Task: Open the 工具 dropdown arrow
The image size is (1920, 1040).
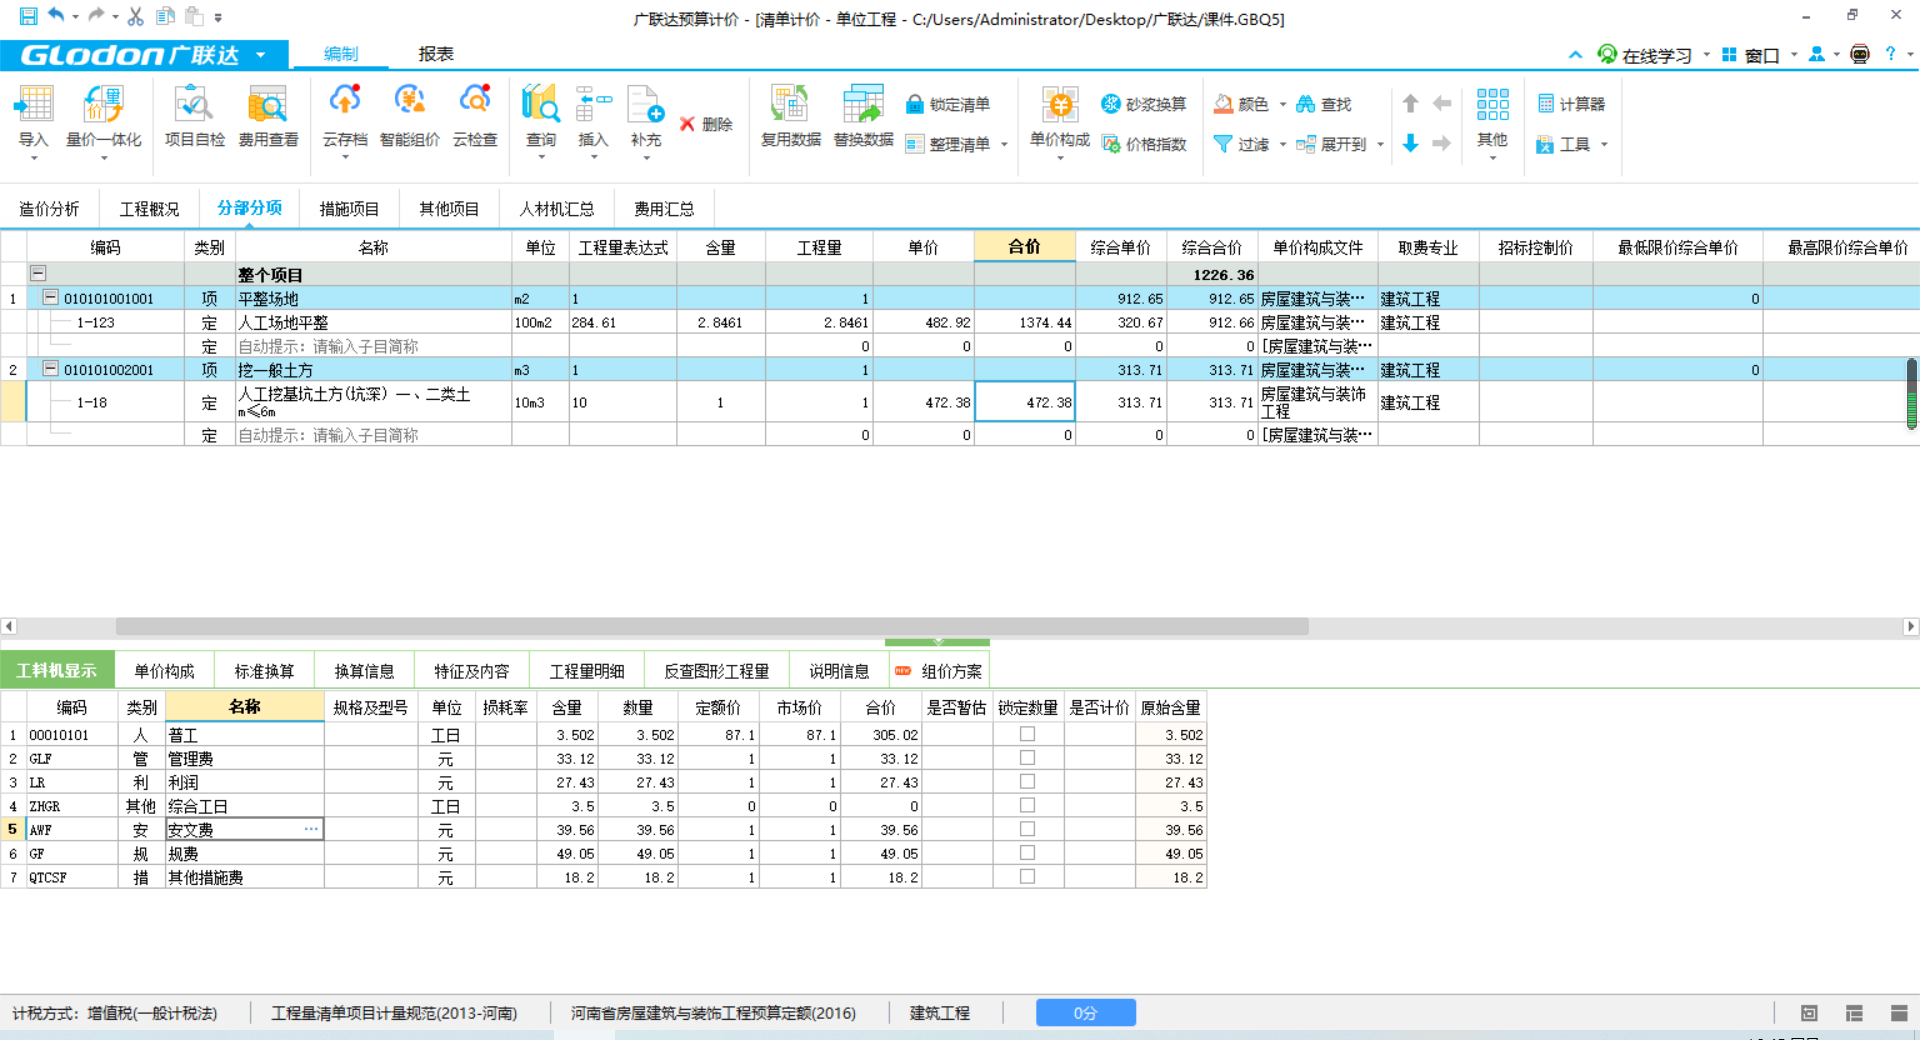Action: 1604,145
